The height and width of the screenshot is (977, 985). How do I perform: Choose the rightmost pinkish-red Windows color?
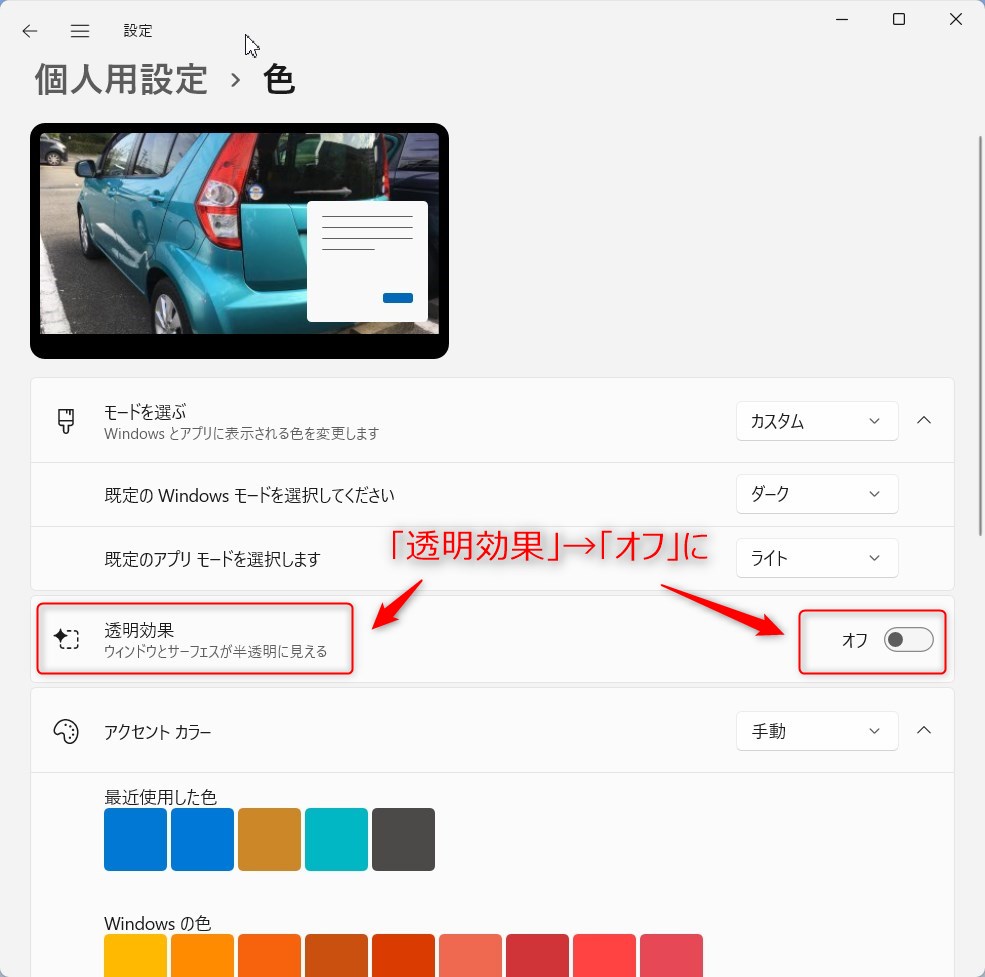pos(672,956)
